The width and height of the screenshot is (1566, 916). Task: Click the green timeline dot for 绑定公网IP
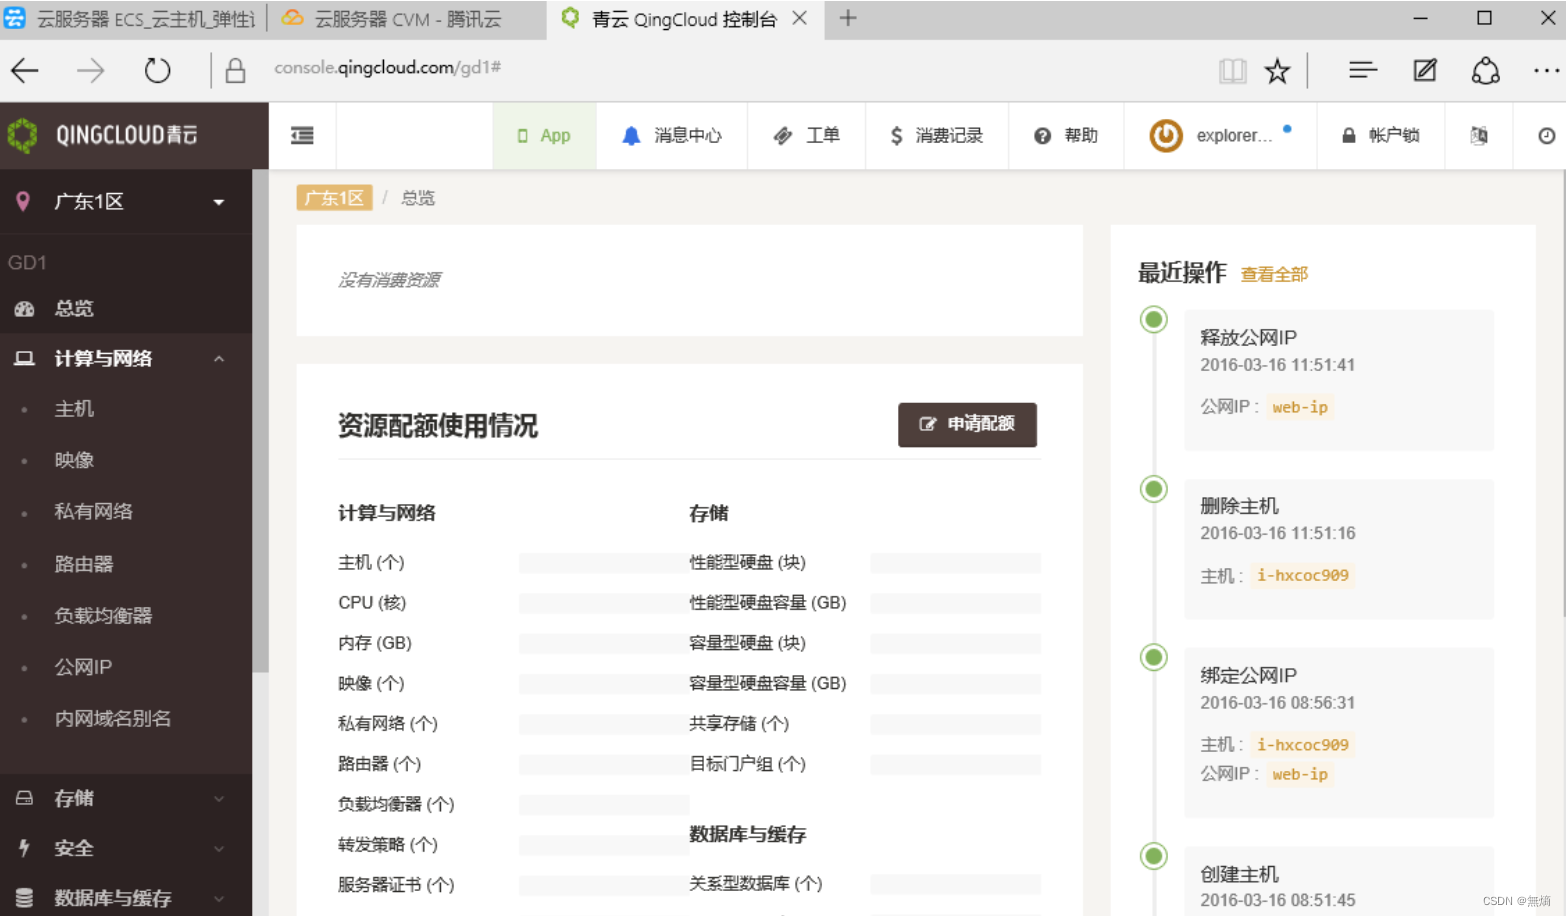pos(1154,657)
